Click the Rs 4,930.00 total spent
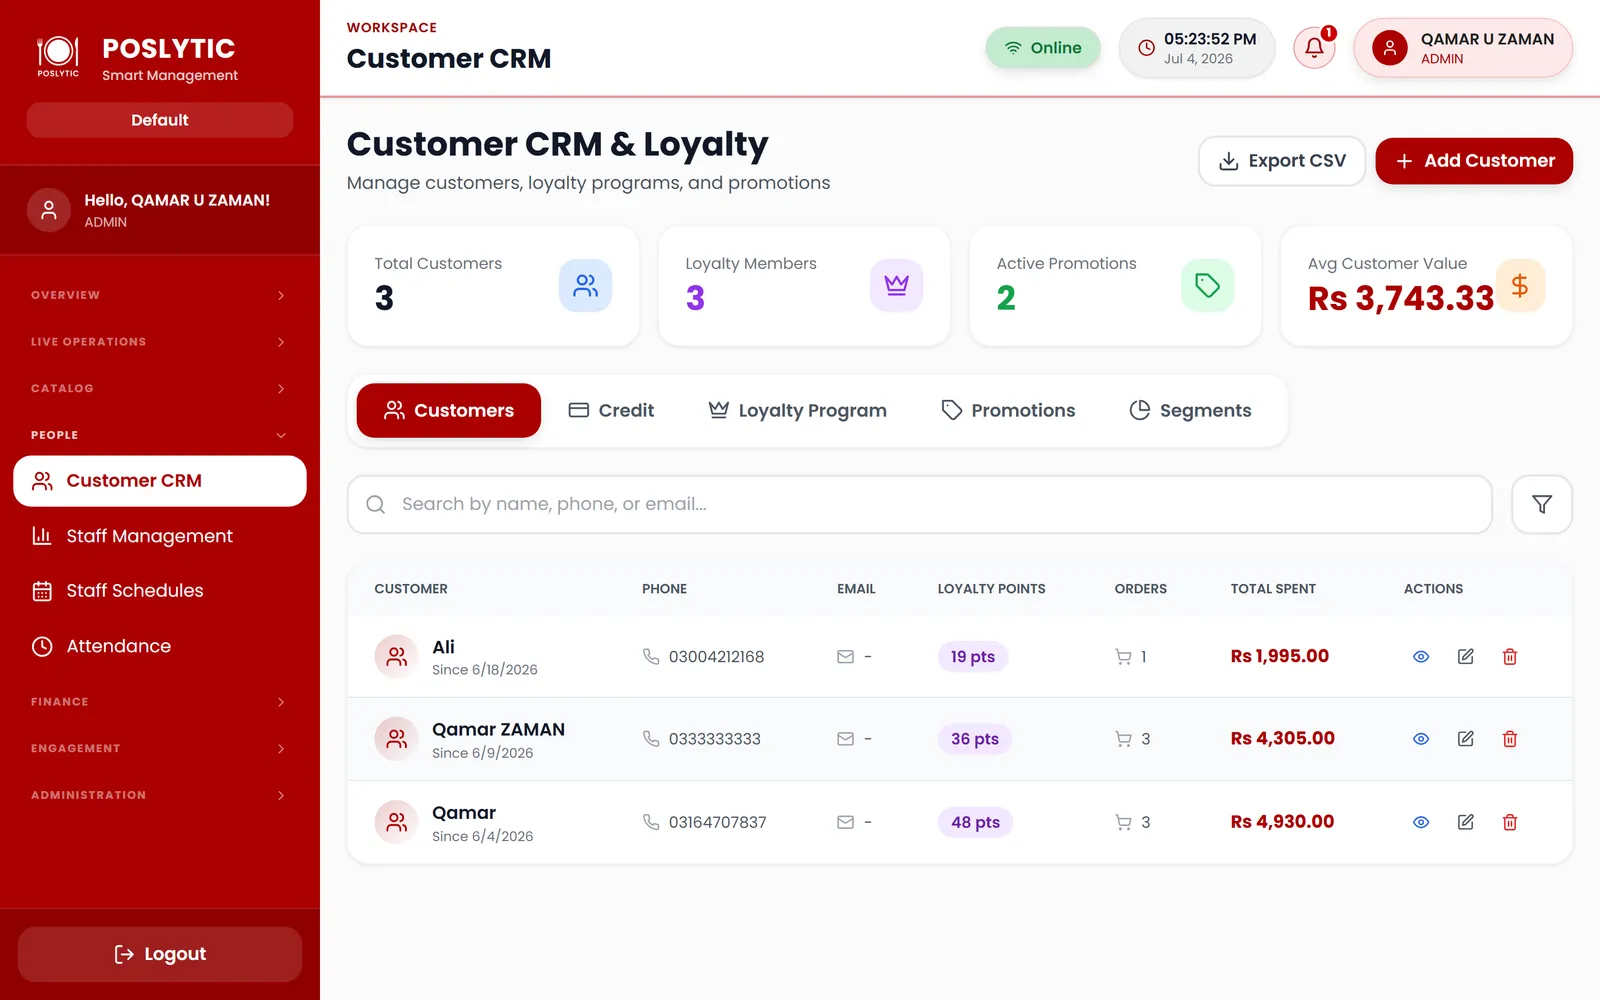This screenshot has height=1000, width=1600. (x=1283, y=821)
